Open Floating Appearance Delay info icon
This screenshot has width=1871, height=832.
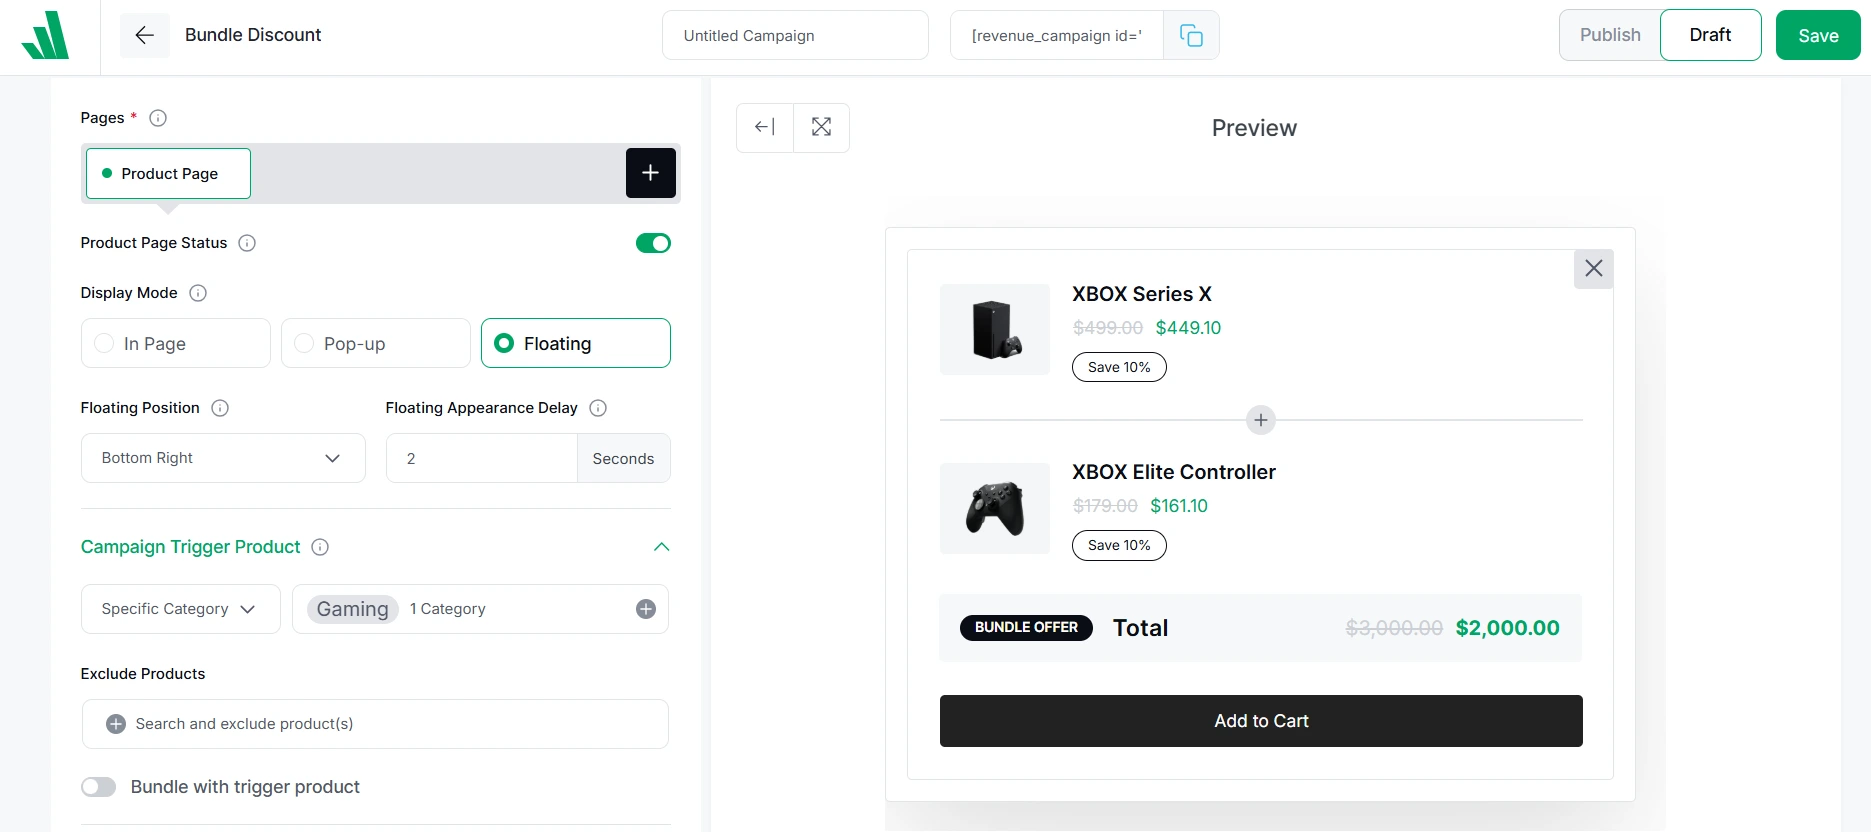tap(598, 408)
